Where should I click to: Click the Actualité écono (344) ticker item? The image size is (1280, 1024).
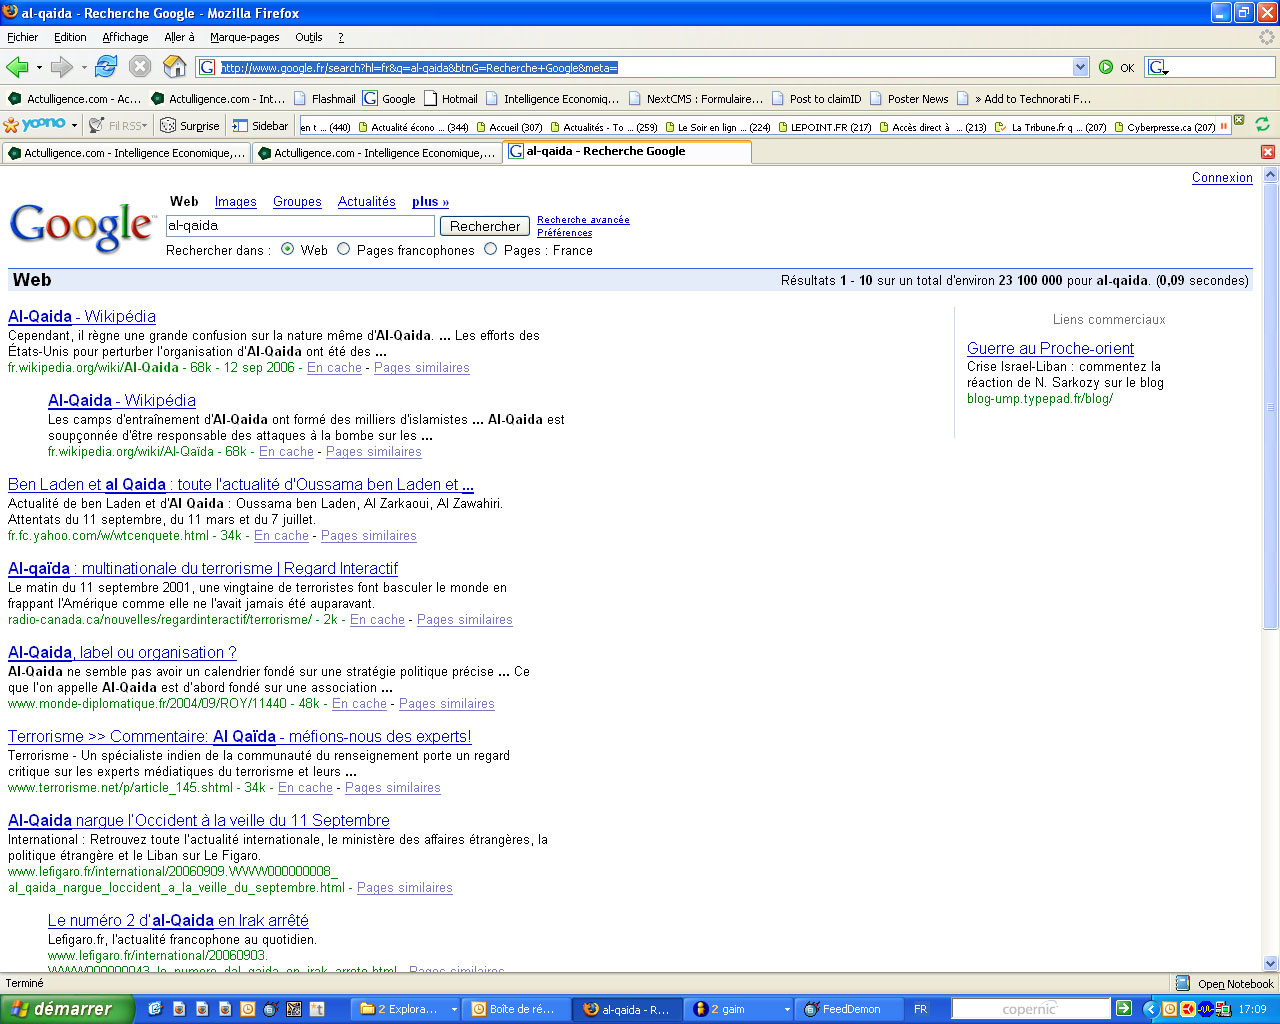(413, 127)
